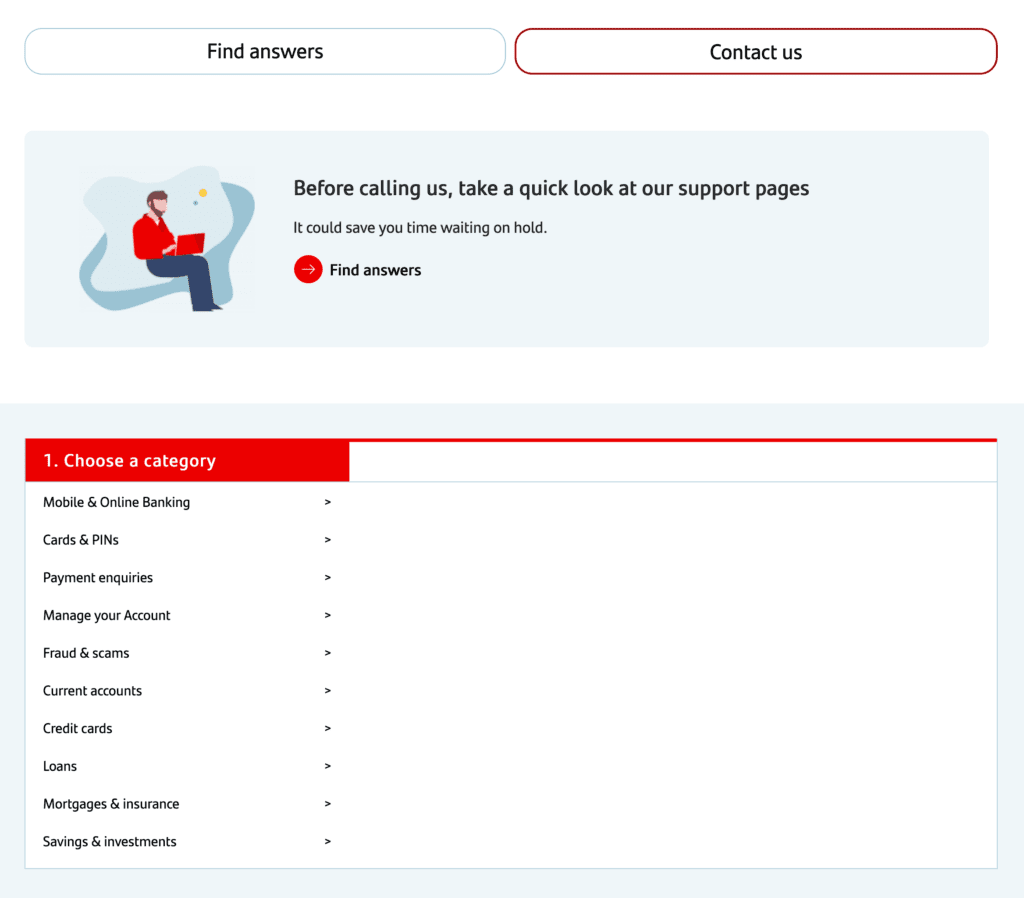Expand chevron next to Payment enquiries
The width and height of the screenshot is (1024, 898).
[328, 578]
